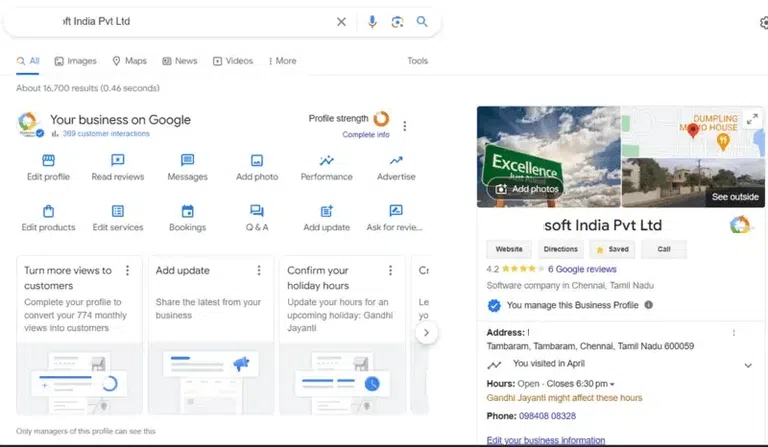
Task: Click the Add update icon
Action: tap(327, 211)
